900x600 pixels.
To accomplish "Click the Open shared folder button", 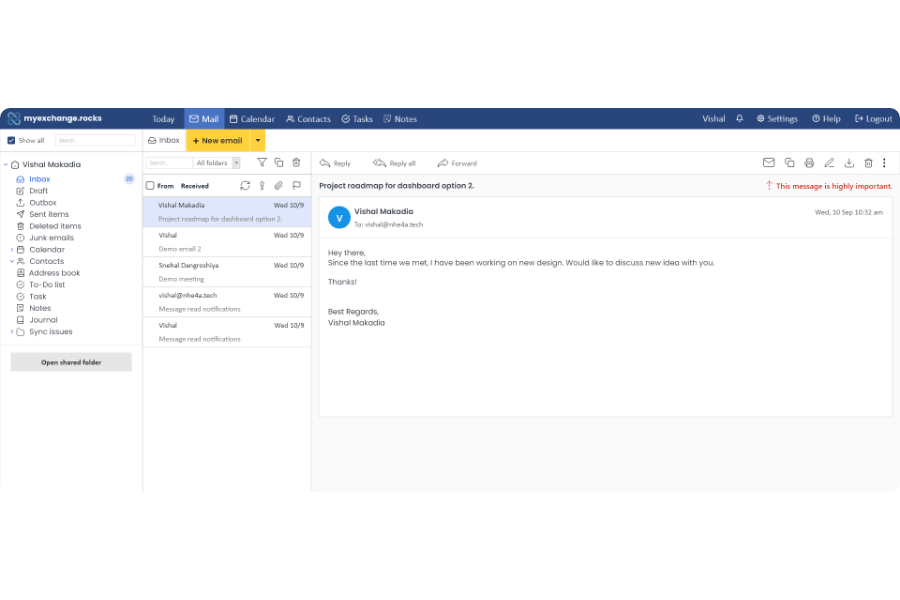I will click(71, 362).
